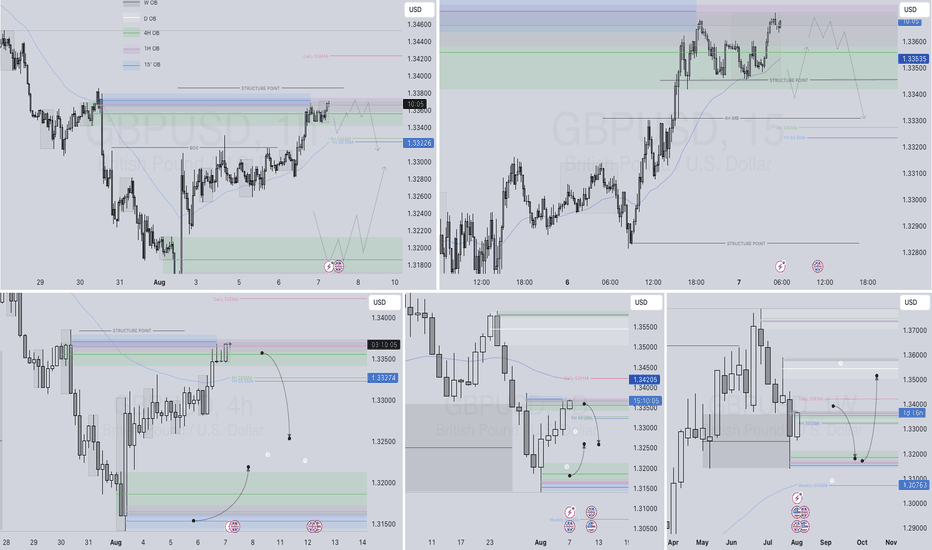
Task: Click date 23 on daily chart time axis
Action: pyautogui.click(x=490, y=542)
